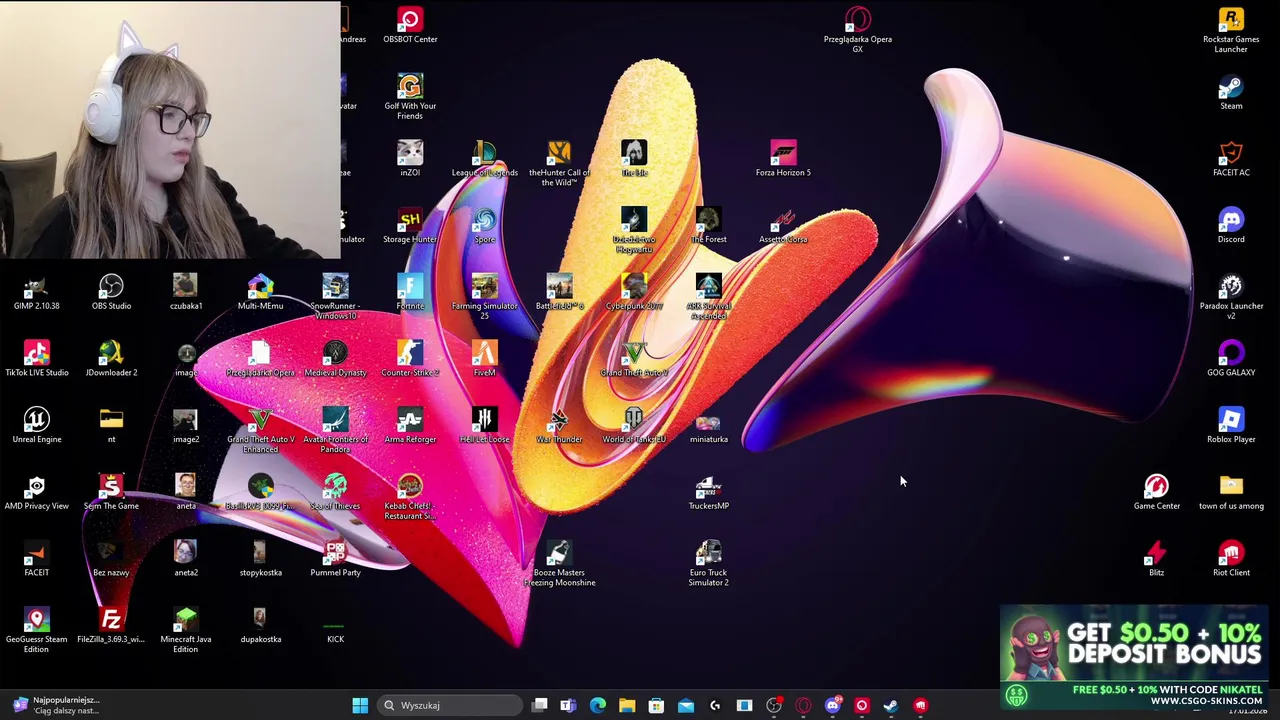Open the Sea of Thieves shortcut
The height and width of the screenshot is (720, 1280).
(x=335, y=493)
